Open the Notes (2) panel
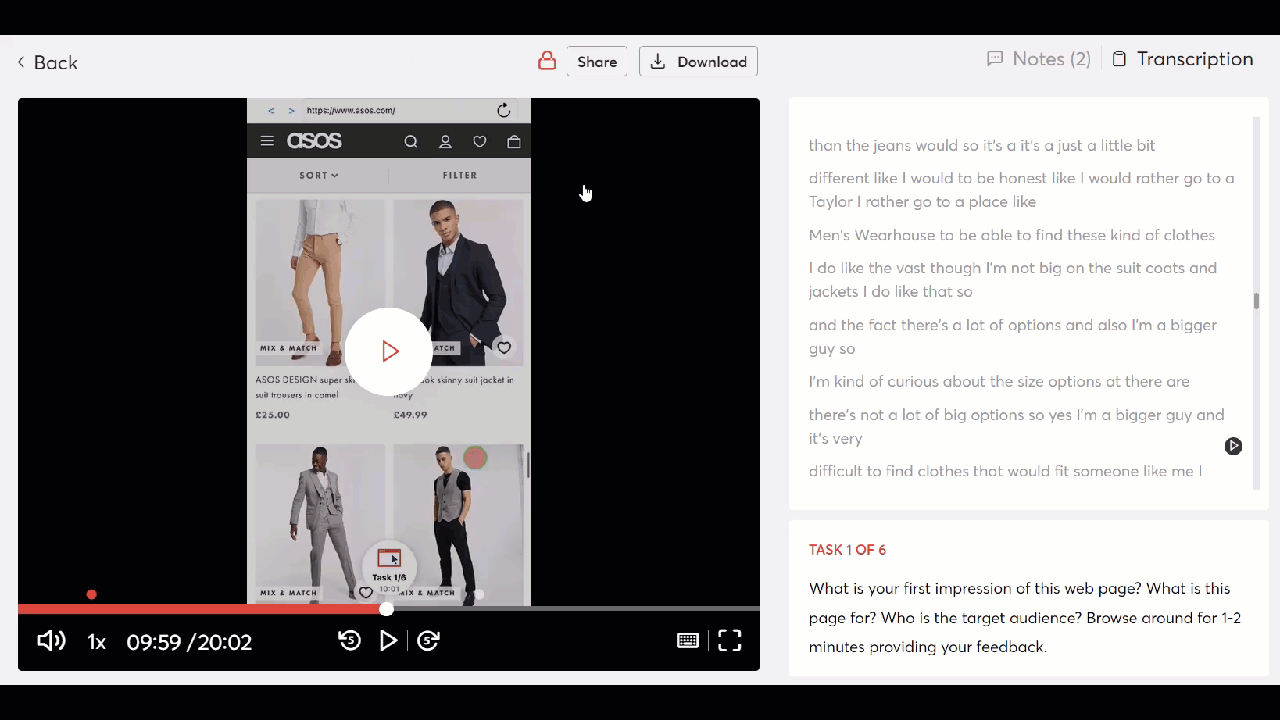The width and height of the screenshot is (1280, 720). coord(1051,59)
